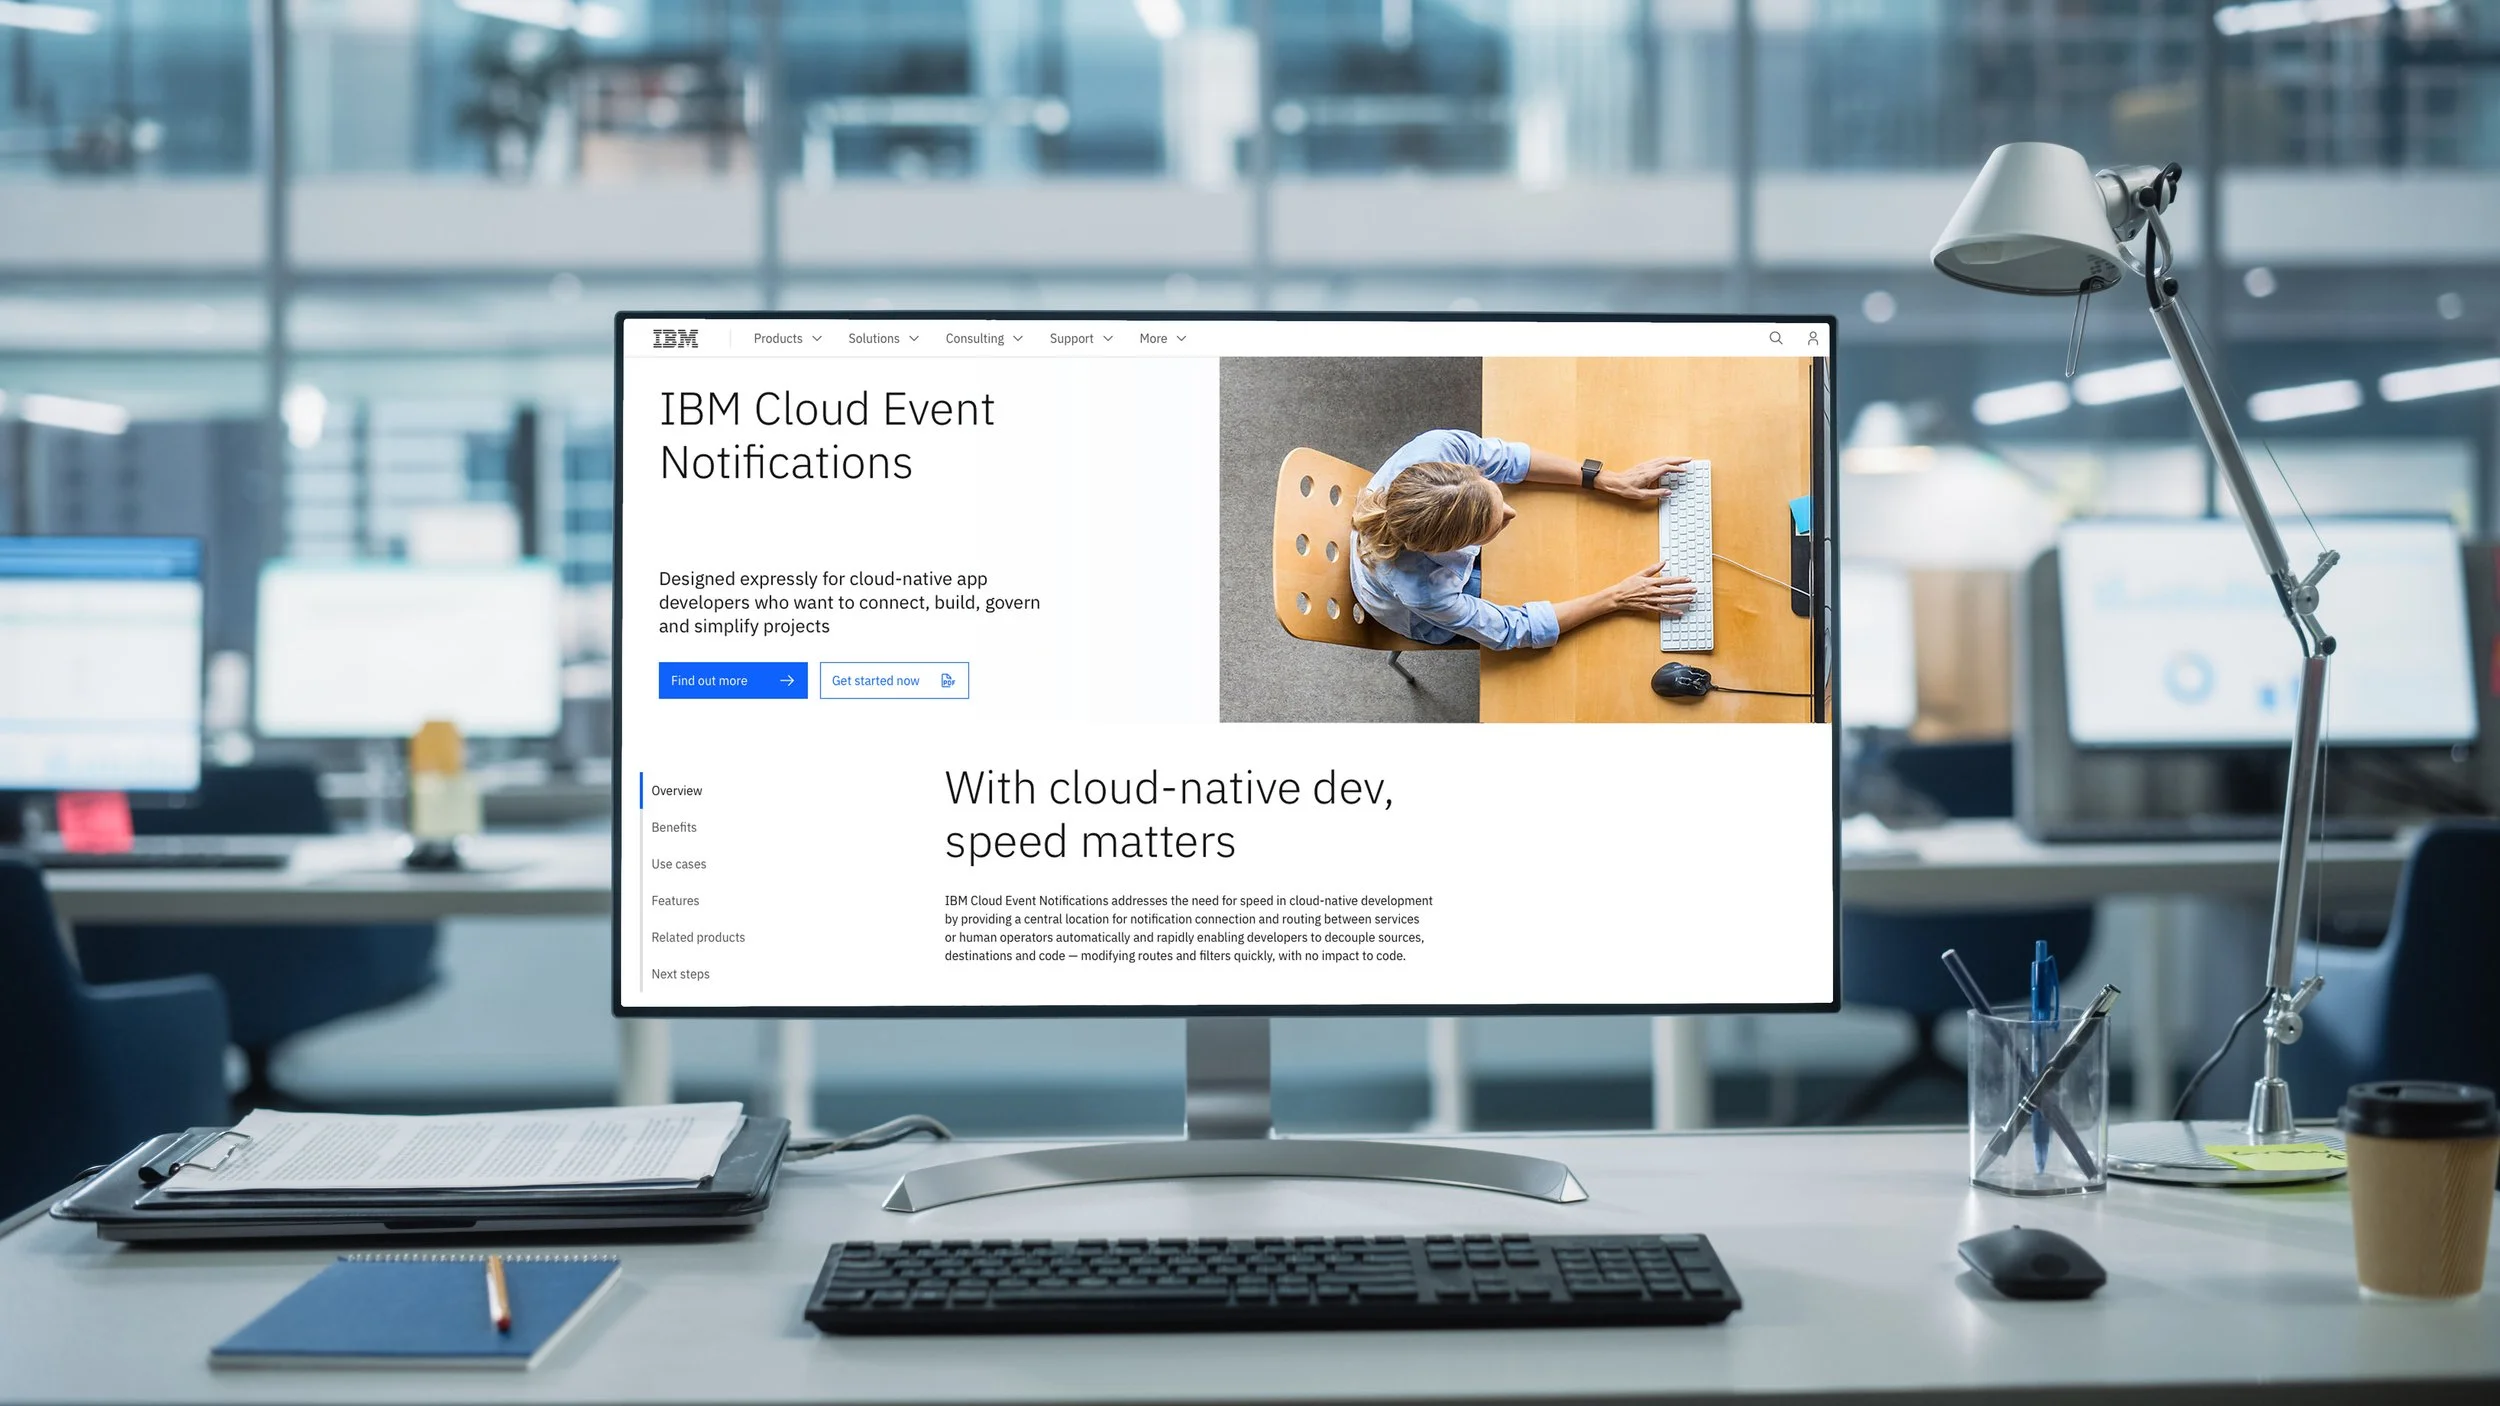Expand the Consulting dropdown
2500x1406 pixels.
click(1019, 338)
